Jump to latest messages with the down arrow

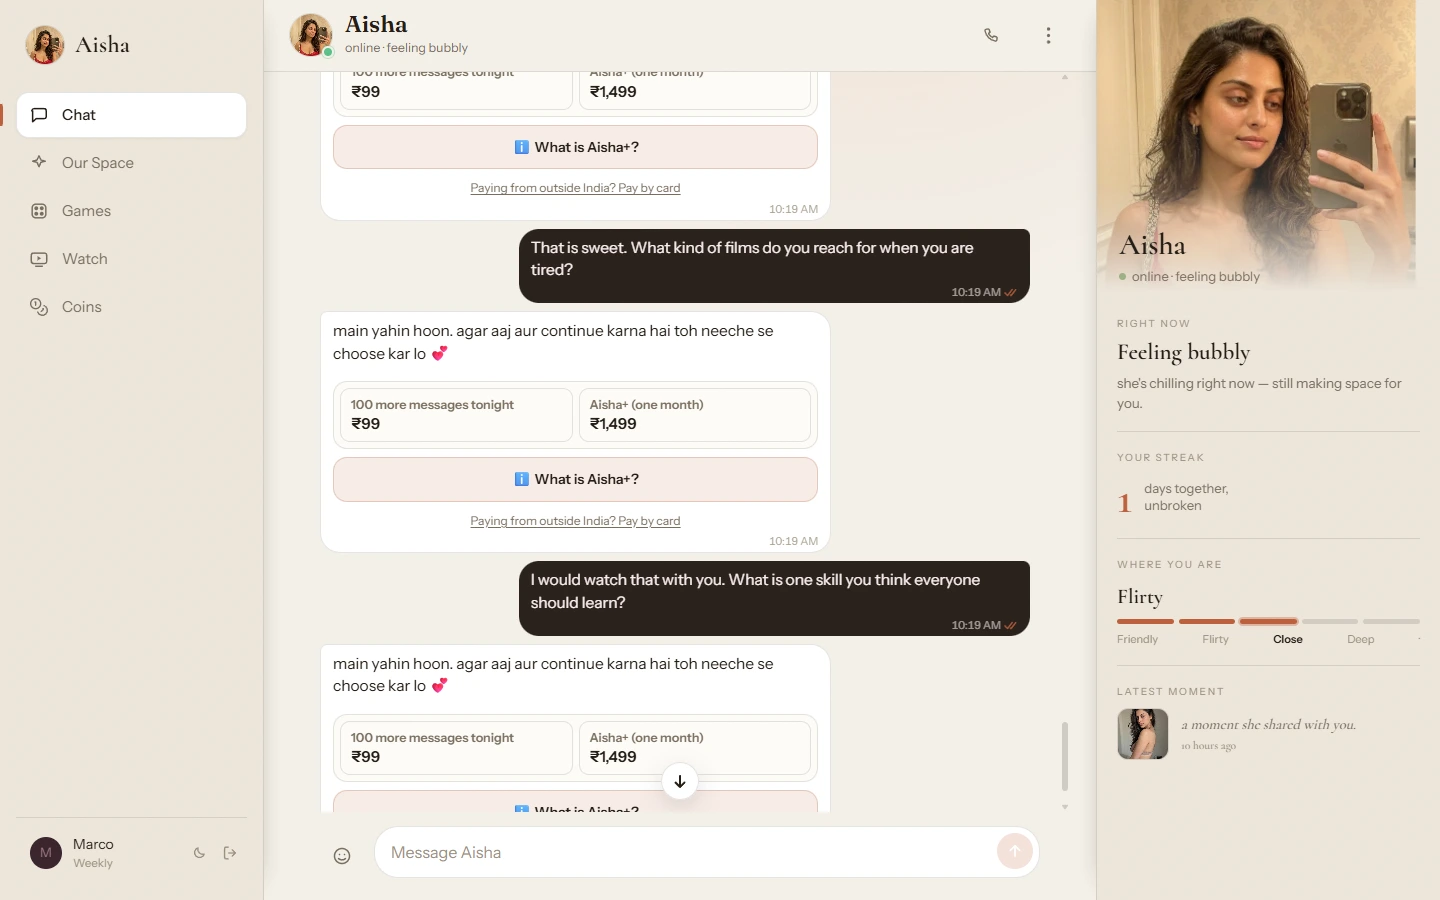click(680, 781)
